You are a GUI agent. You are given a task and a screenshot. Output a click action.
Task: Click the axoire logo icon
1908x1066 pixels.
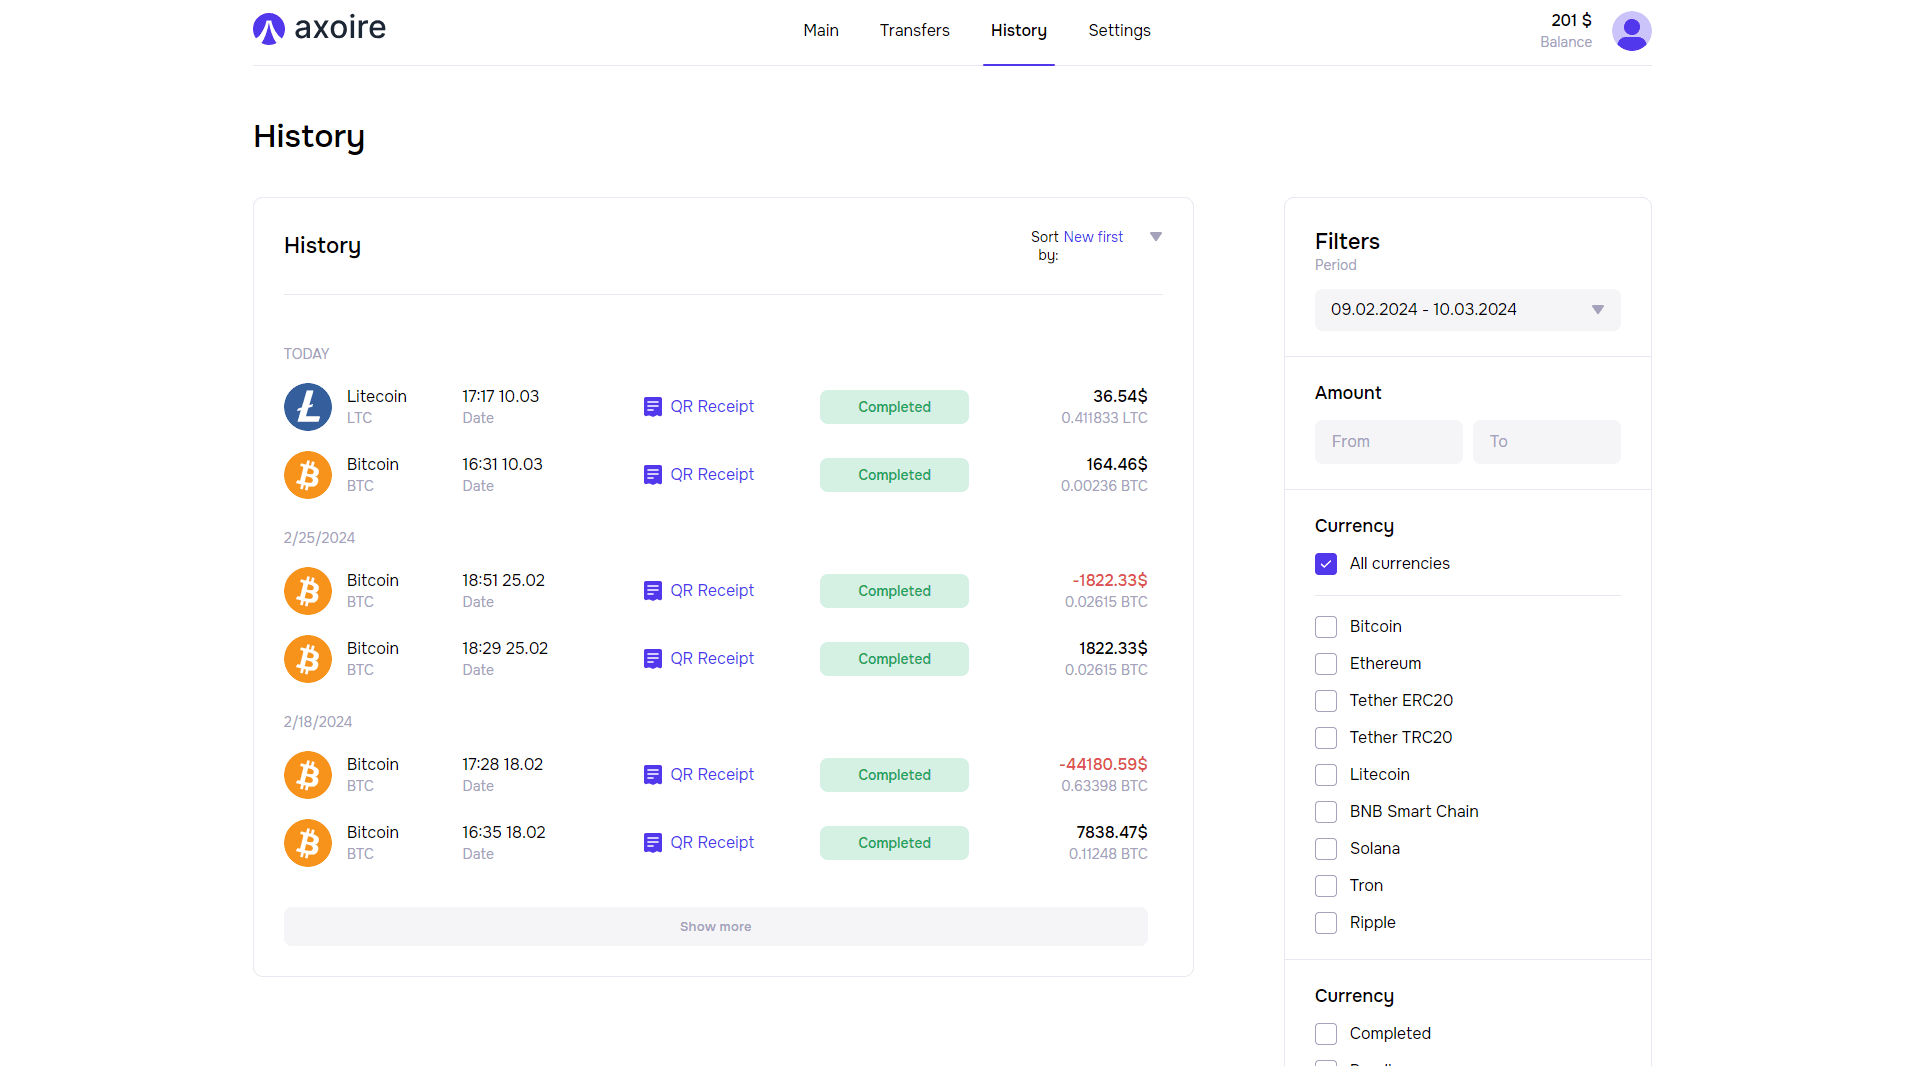(x=269, y=29)
